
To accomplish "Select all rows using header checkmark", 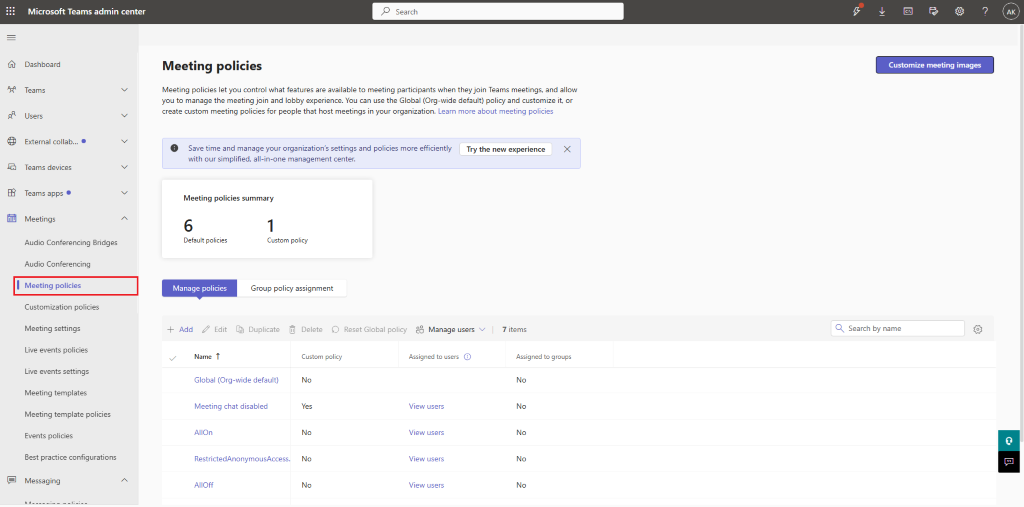I will tap(173, 357).
